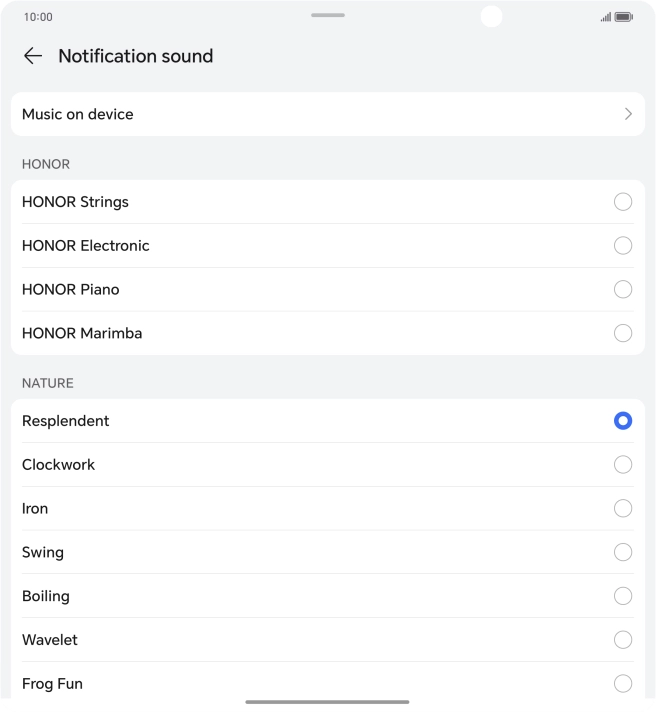This screenshot has width=656, height=713.
Task: Tap the status bar clock
Action: click(38, 17)
